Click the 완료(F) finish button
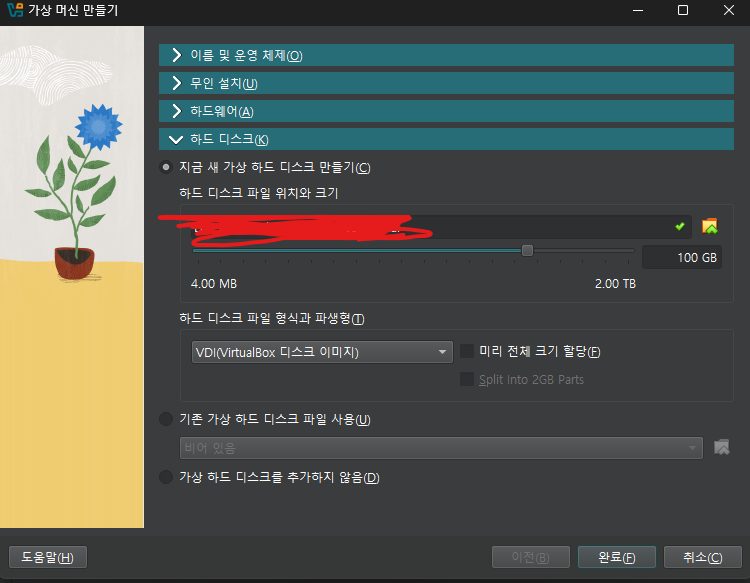The image size is (750, 583). [617, 557]
